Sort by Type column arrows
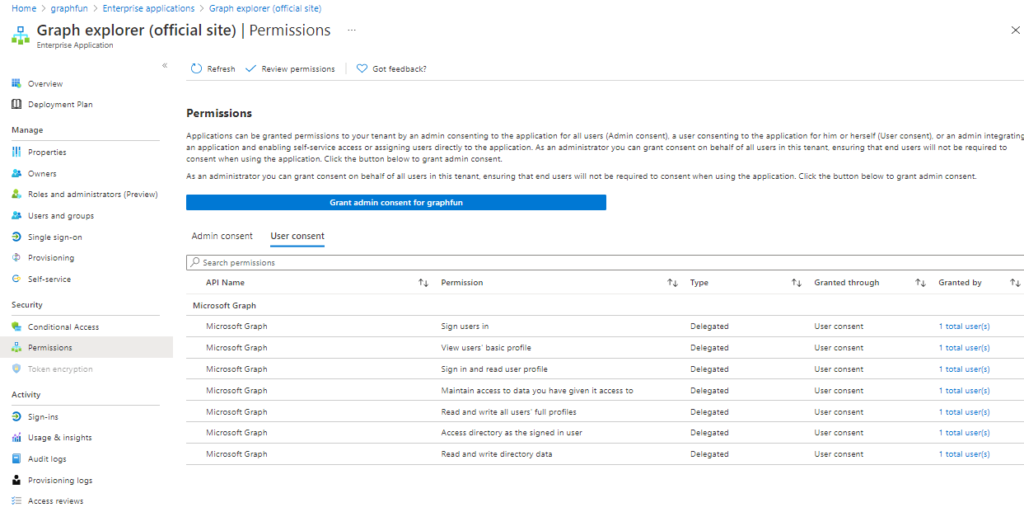Image resolution: width=1024 pixels, height=512 pixels. (796, 283)
